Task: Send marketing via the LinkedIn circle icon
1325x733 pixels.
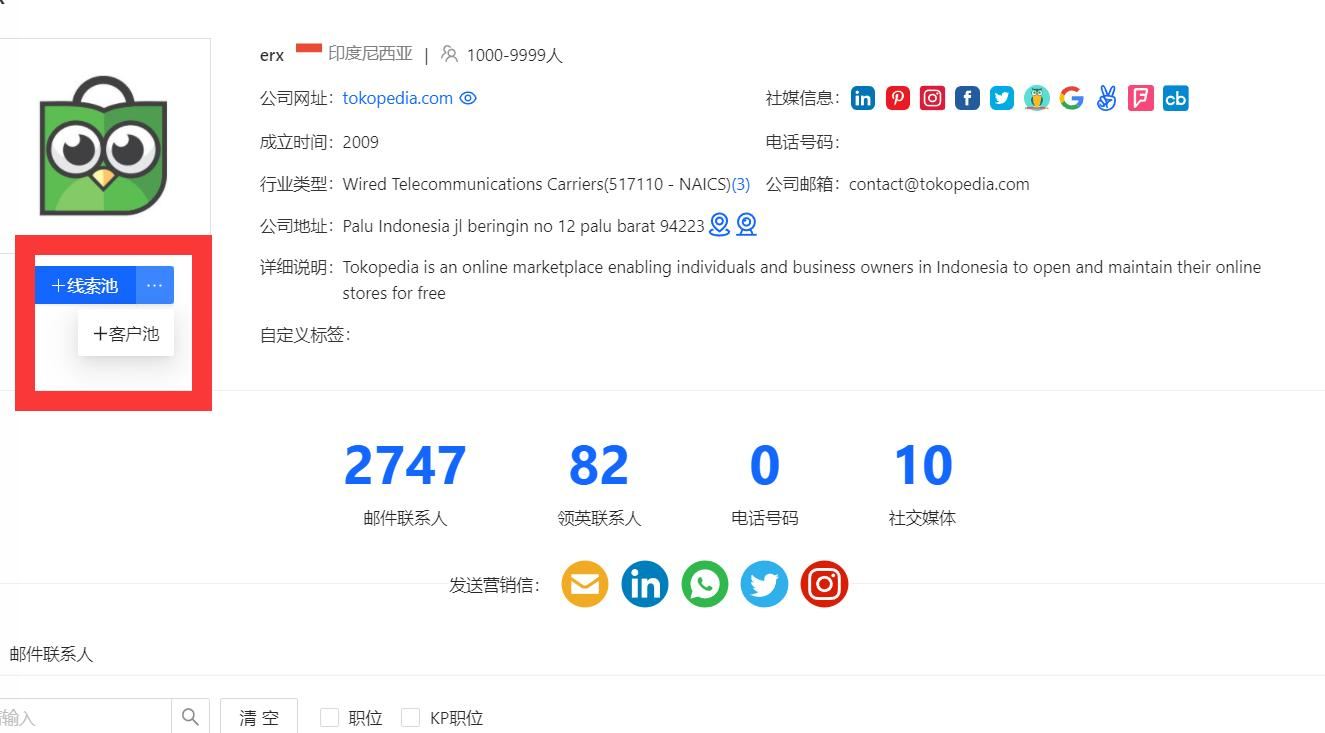Action: tap(645, 584)
